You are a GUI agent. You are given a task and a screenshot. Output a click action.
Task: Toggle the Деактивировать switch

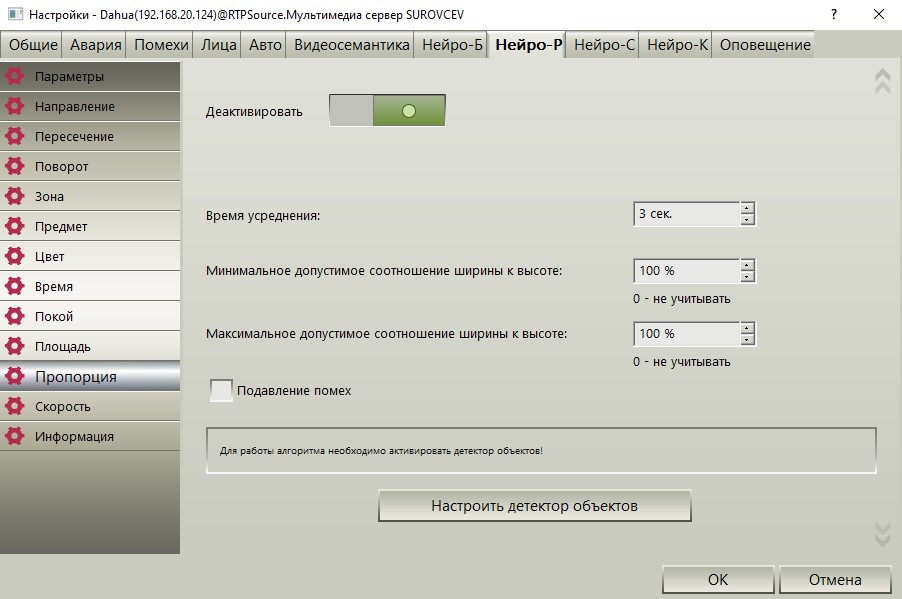pos(387,110)
